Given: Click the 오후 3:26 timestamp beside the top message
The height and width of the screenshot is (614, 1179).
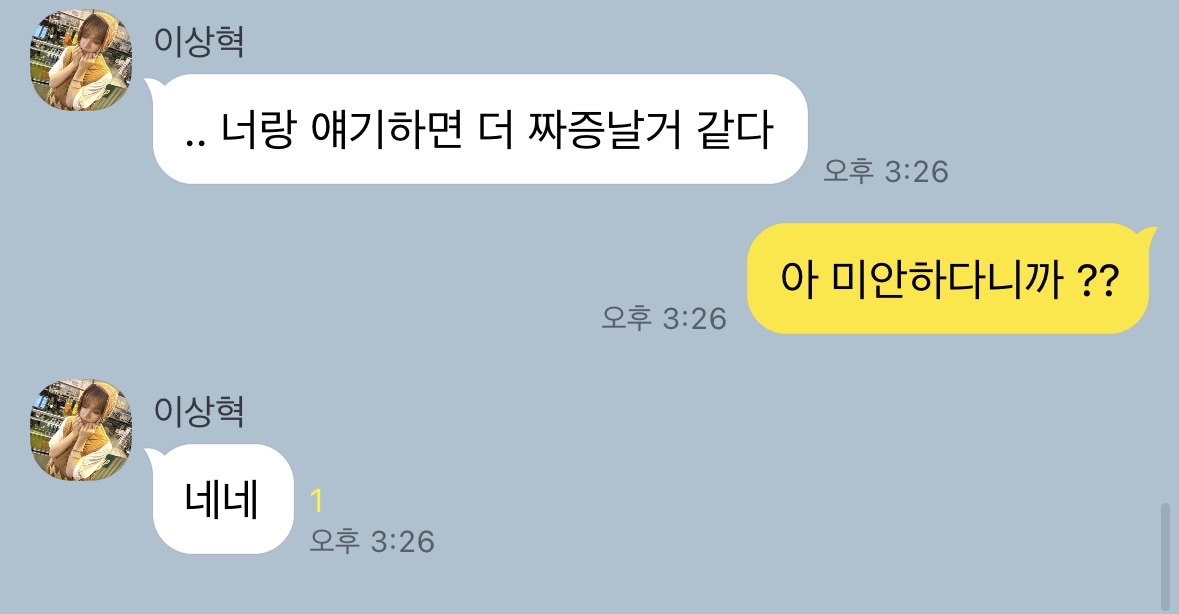Looking at the screenshot, I should point(886,171).
